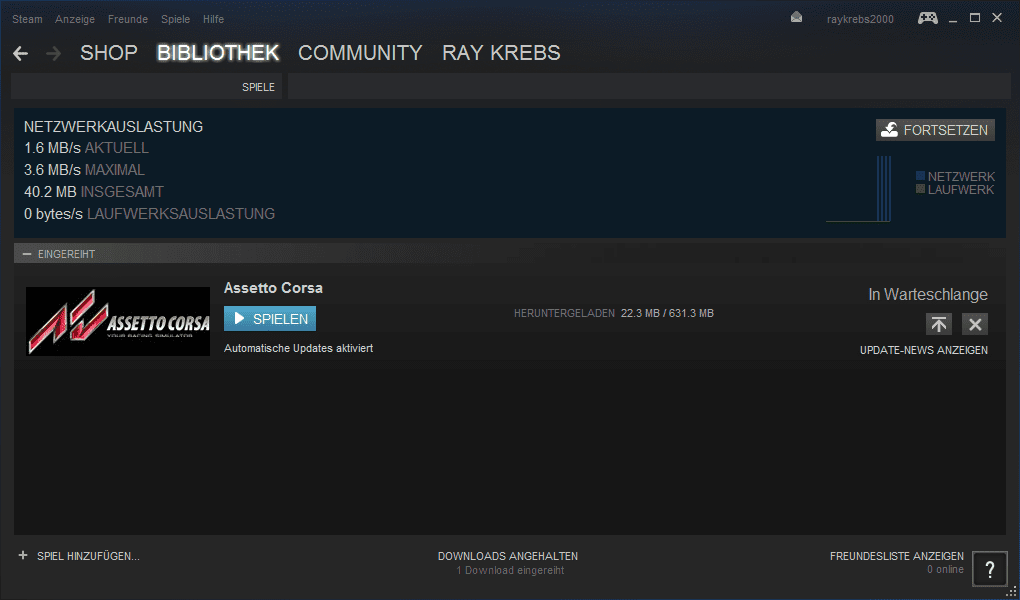This screenshot has width=1020, height=600.
Task: Collapse the Eingereiht section
Action: point(27,254)
